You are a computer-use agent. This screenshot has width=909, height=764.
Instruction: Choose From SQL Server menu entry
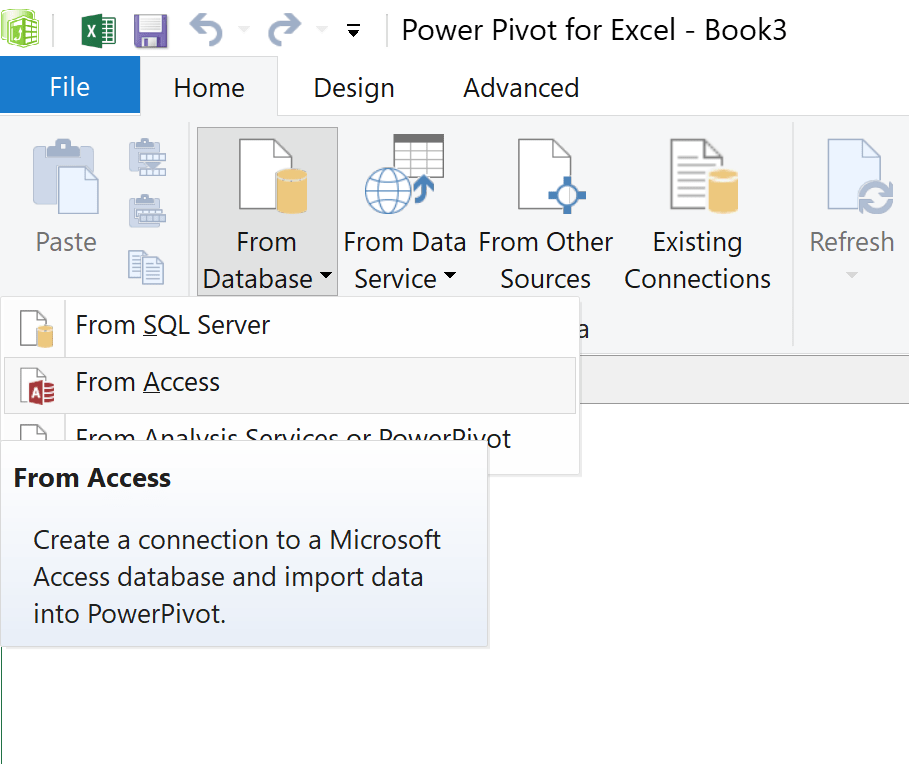(x=290, y=326)
